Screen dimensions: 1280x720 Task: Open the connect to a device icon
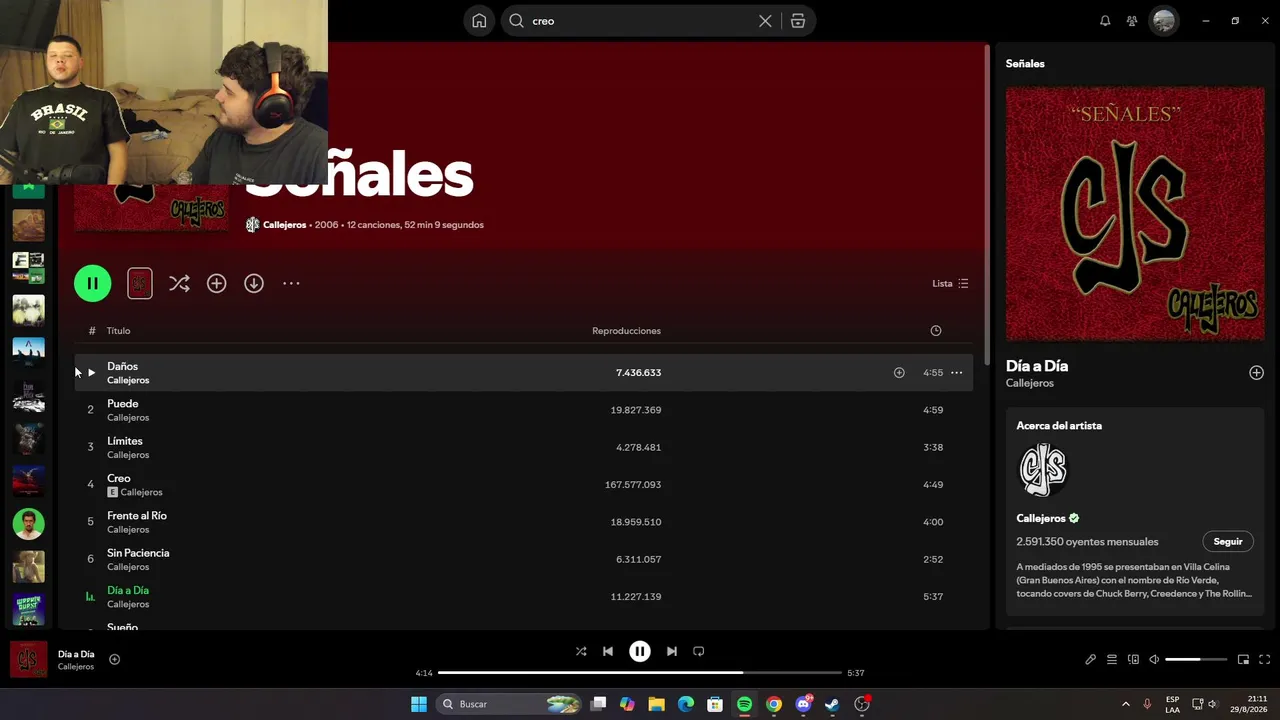pyautogui.click(x=1133, y=660)
